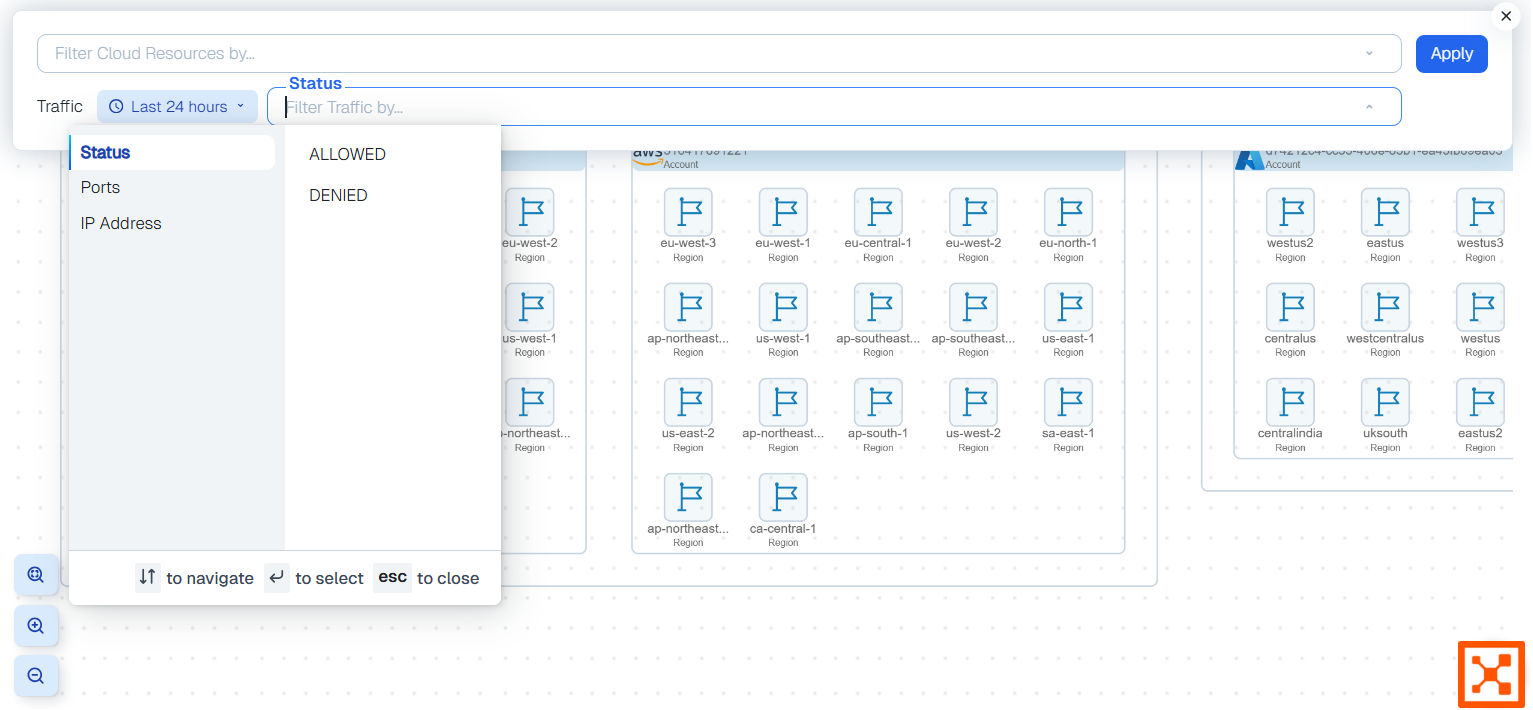Click the orange network logo icon

click(x=1491, y=675)
